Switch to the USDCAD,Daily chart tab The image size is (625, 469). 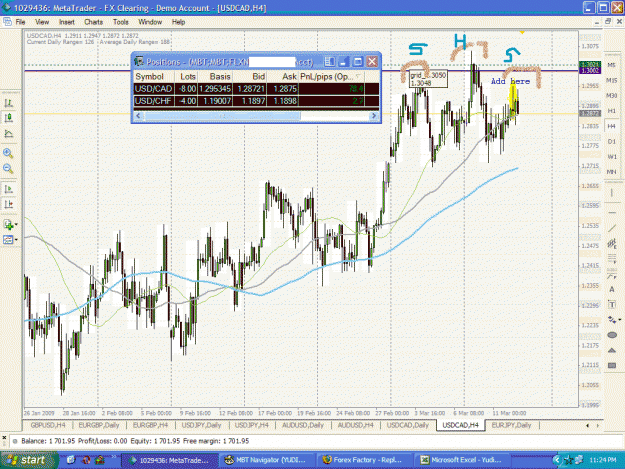(x=408, y=425)
